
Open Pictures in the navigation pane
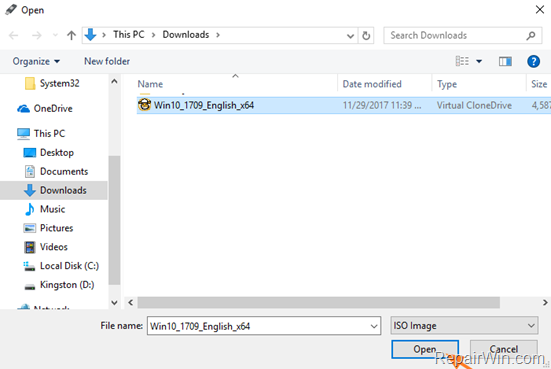(x=48, y=228)
